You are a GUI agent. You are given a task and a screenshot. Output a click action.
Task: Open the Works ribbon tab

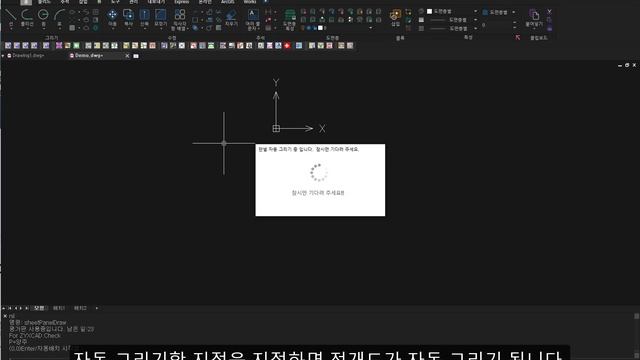click(x=249, y=2)
